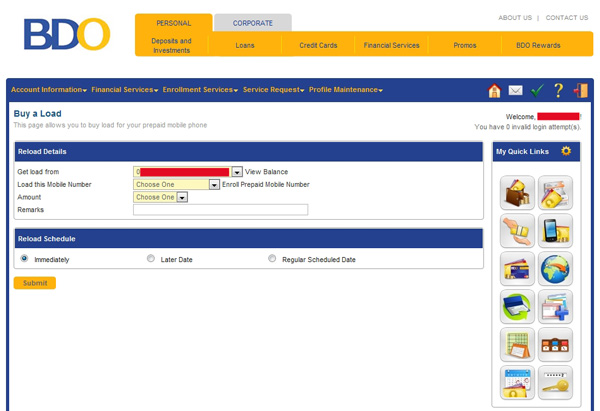
Task: Expand the Service Request menu
Action: (274, 90)
